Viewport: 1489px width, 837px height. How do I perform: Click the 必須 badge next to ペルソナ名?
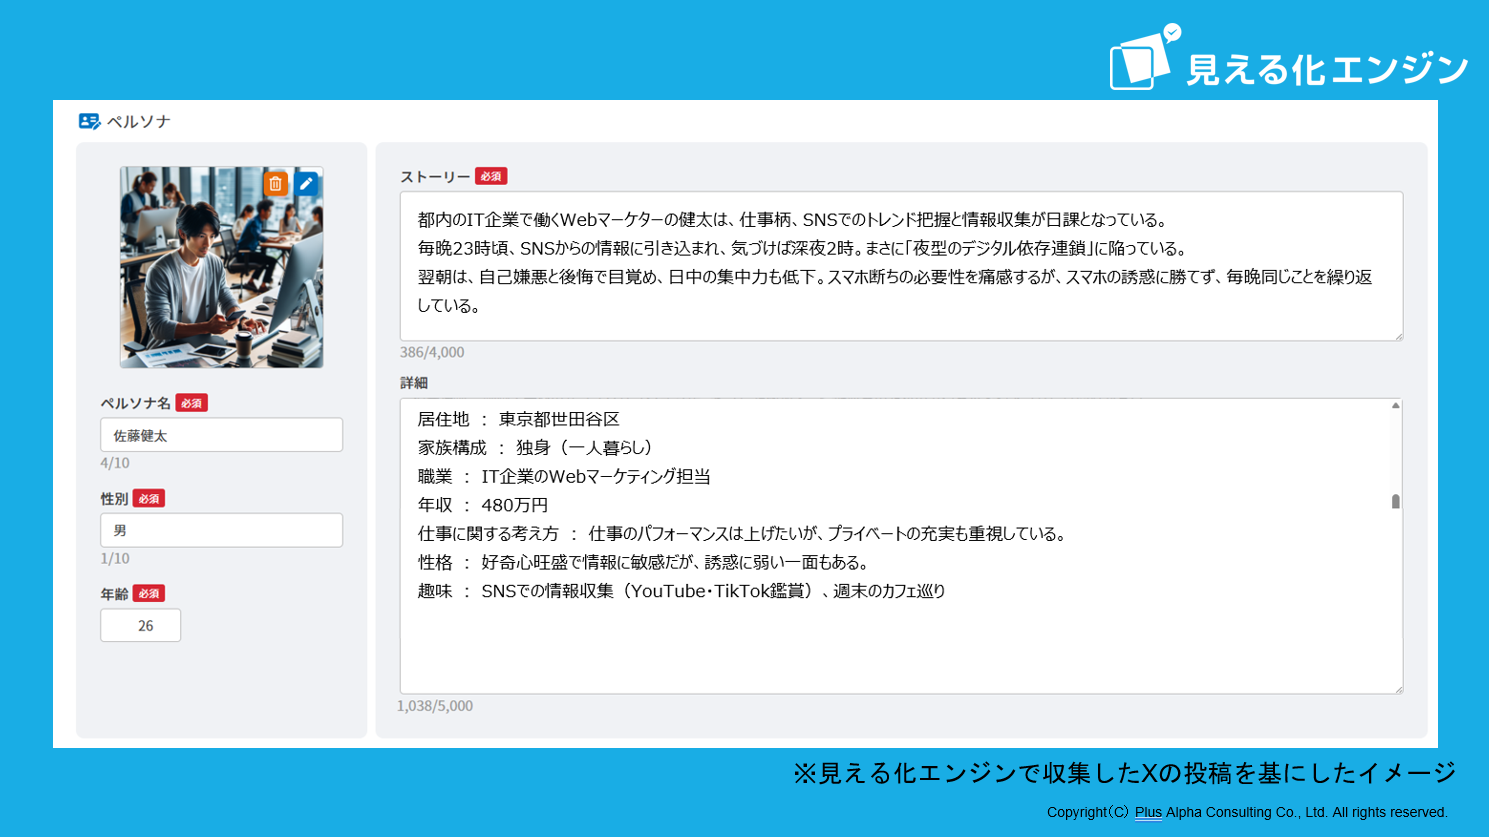191,403
